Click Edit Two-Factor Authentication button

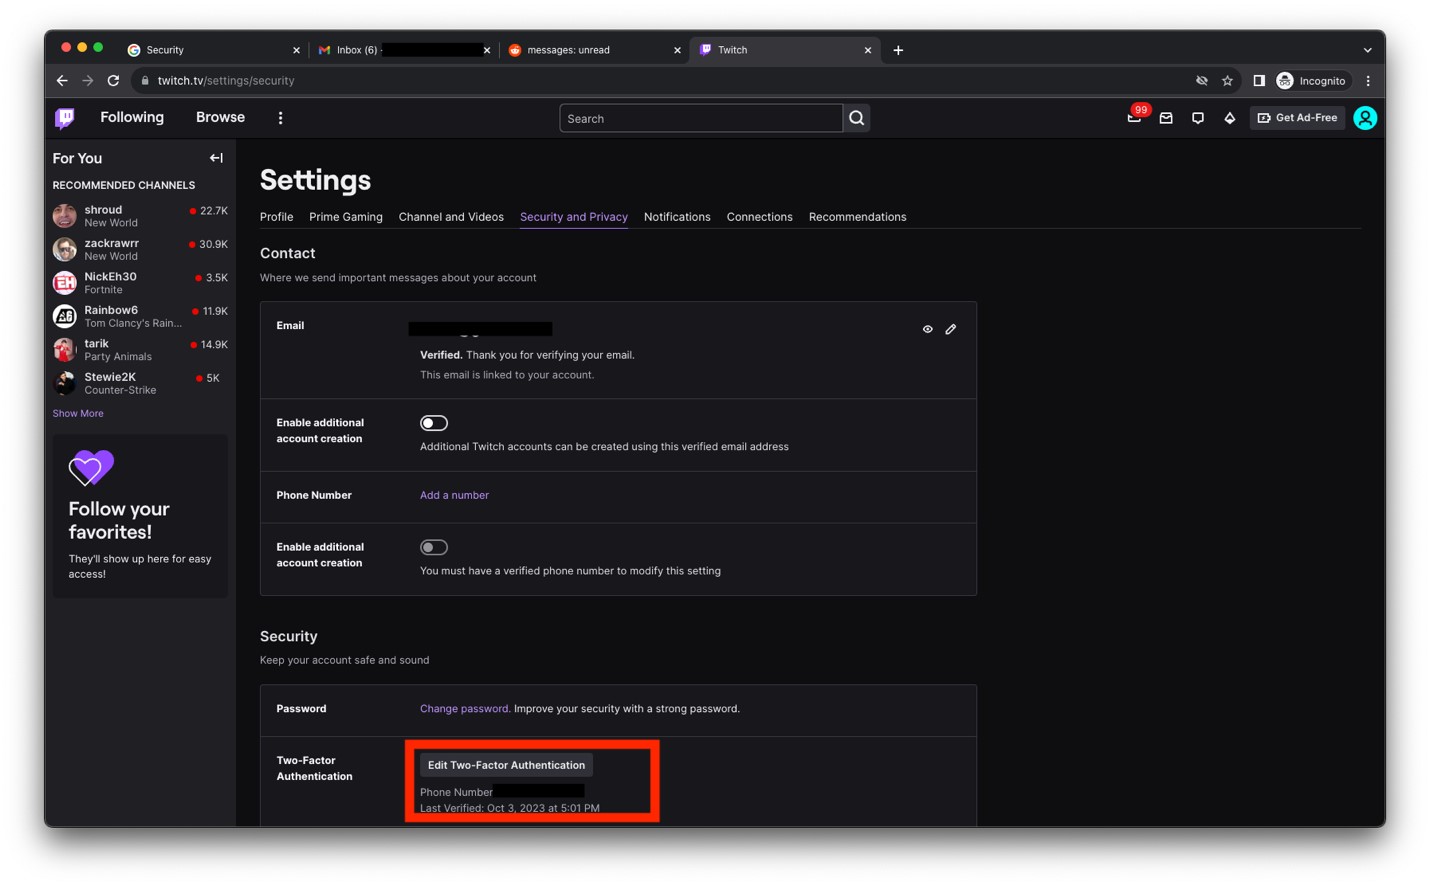point(506,765)
